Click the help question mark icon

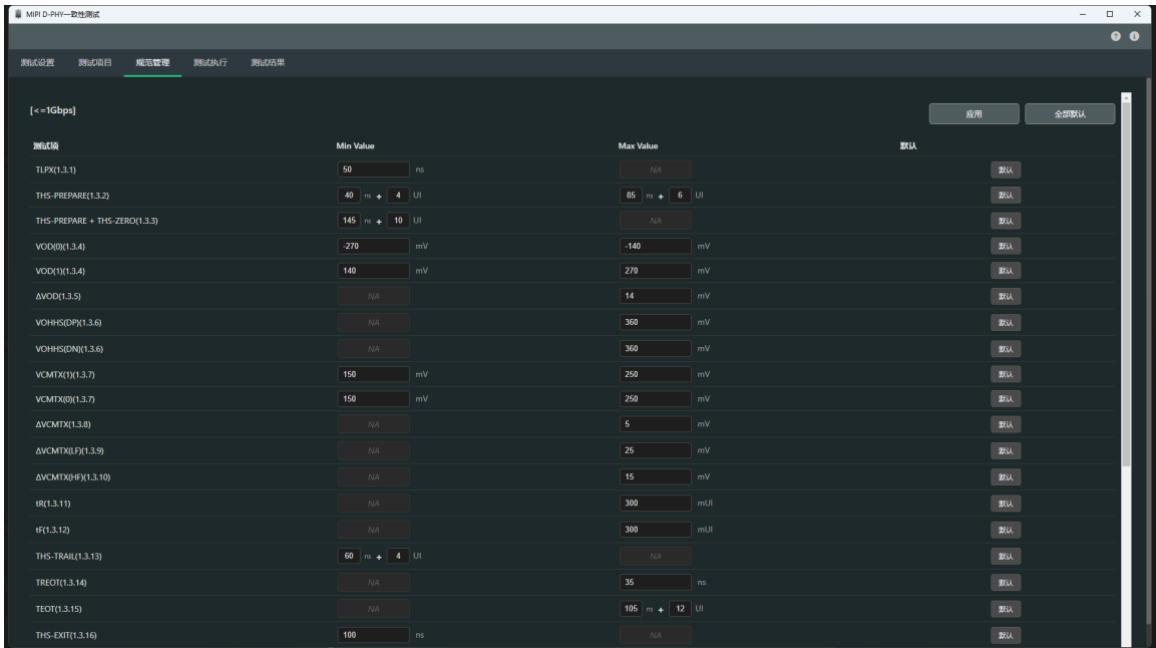[x=1115, y=36]
